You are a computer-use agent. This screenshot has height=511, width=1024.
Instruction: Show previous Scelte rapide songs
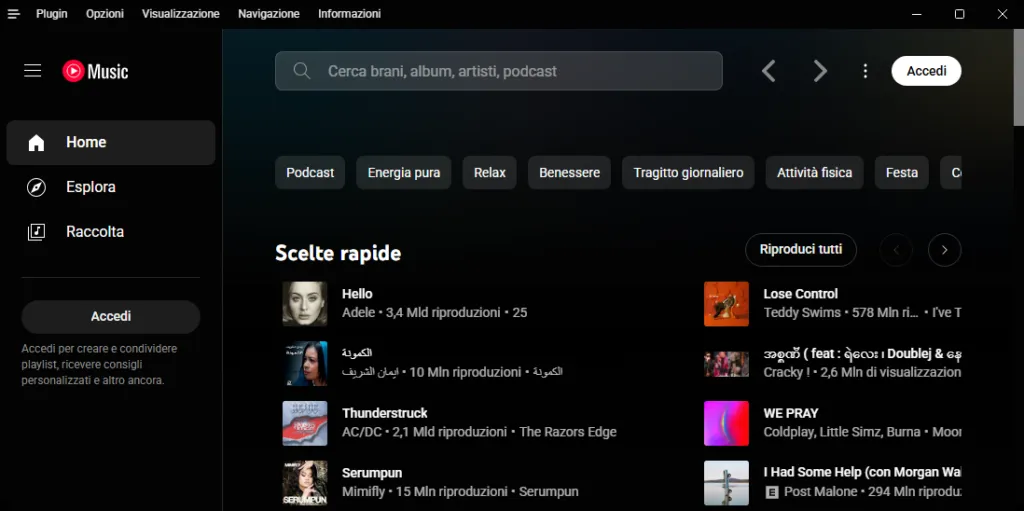point(896,250)
